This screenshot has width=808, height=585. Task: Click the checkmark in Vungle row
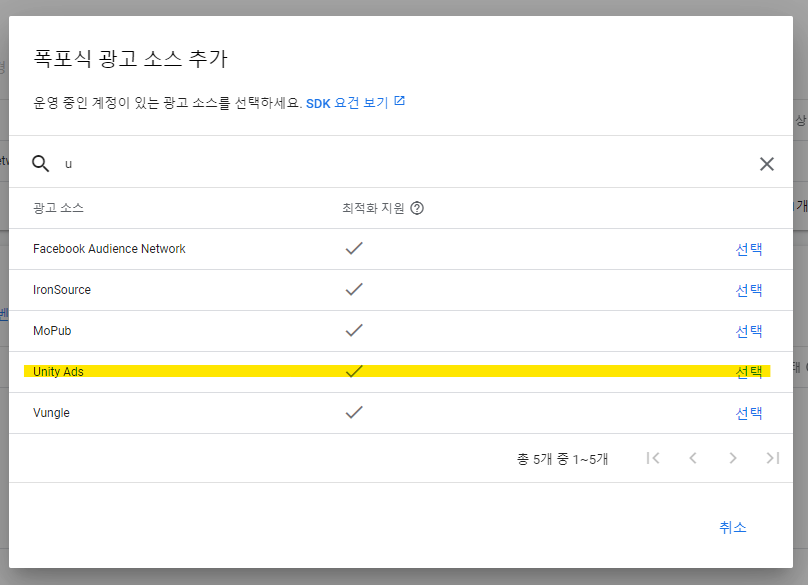[x=354, y=412]
